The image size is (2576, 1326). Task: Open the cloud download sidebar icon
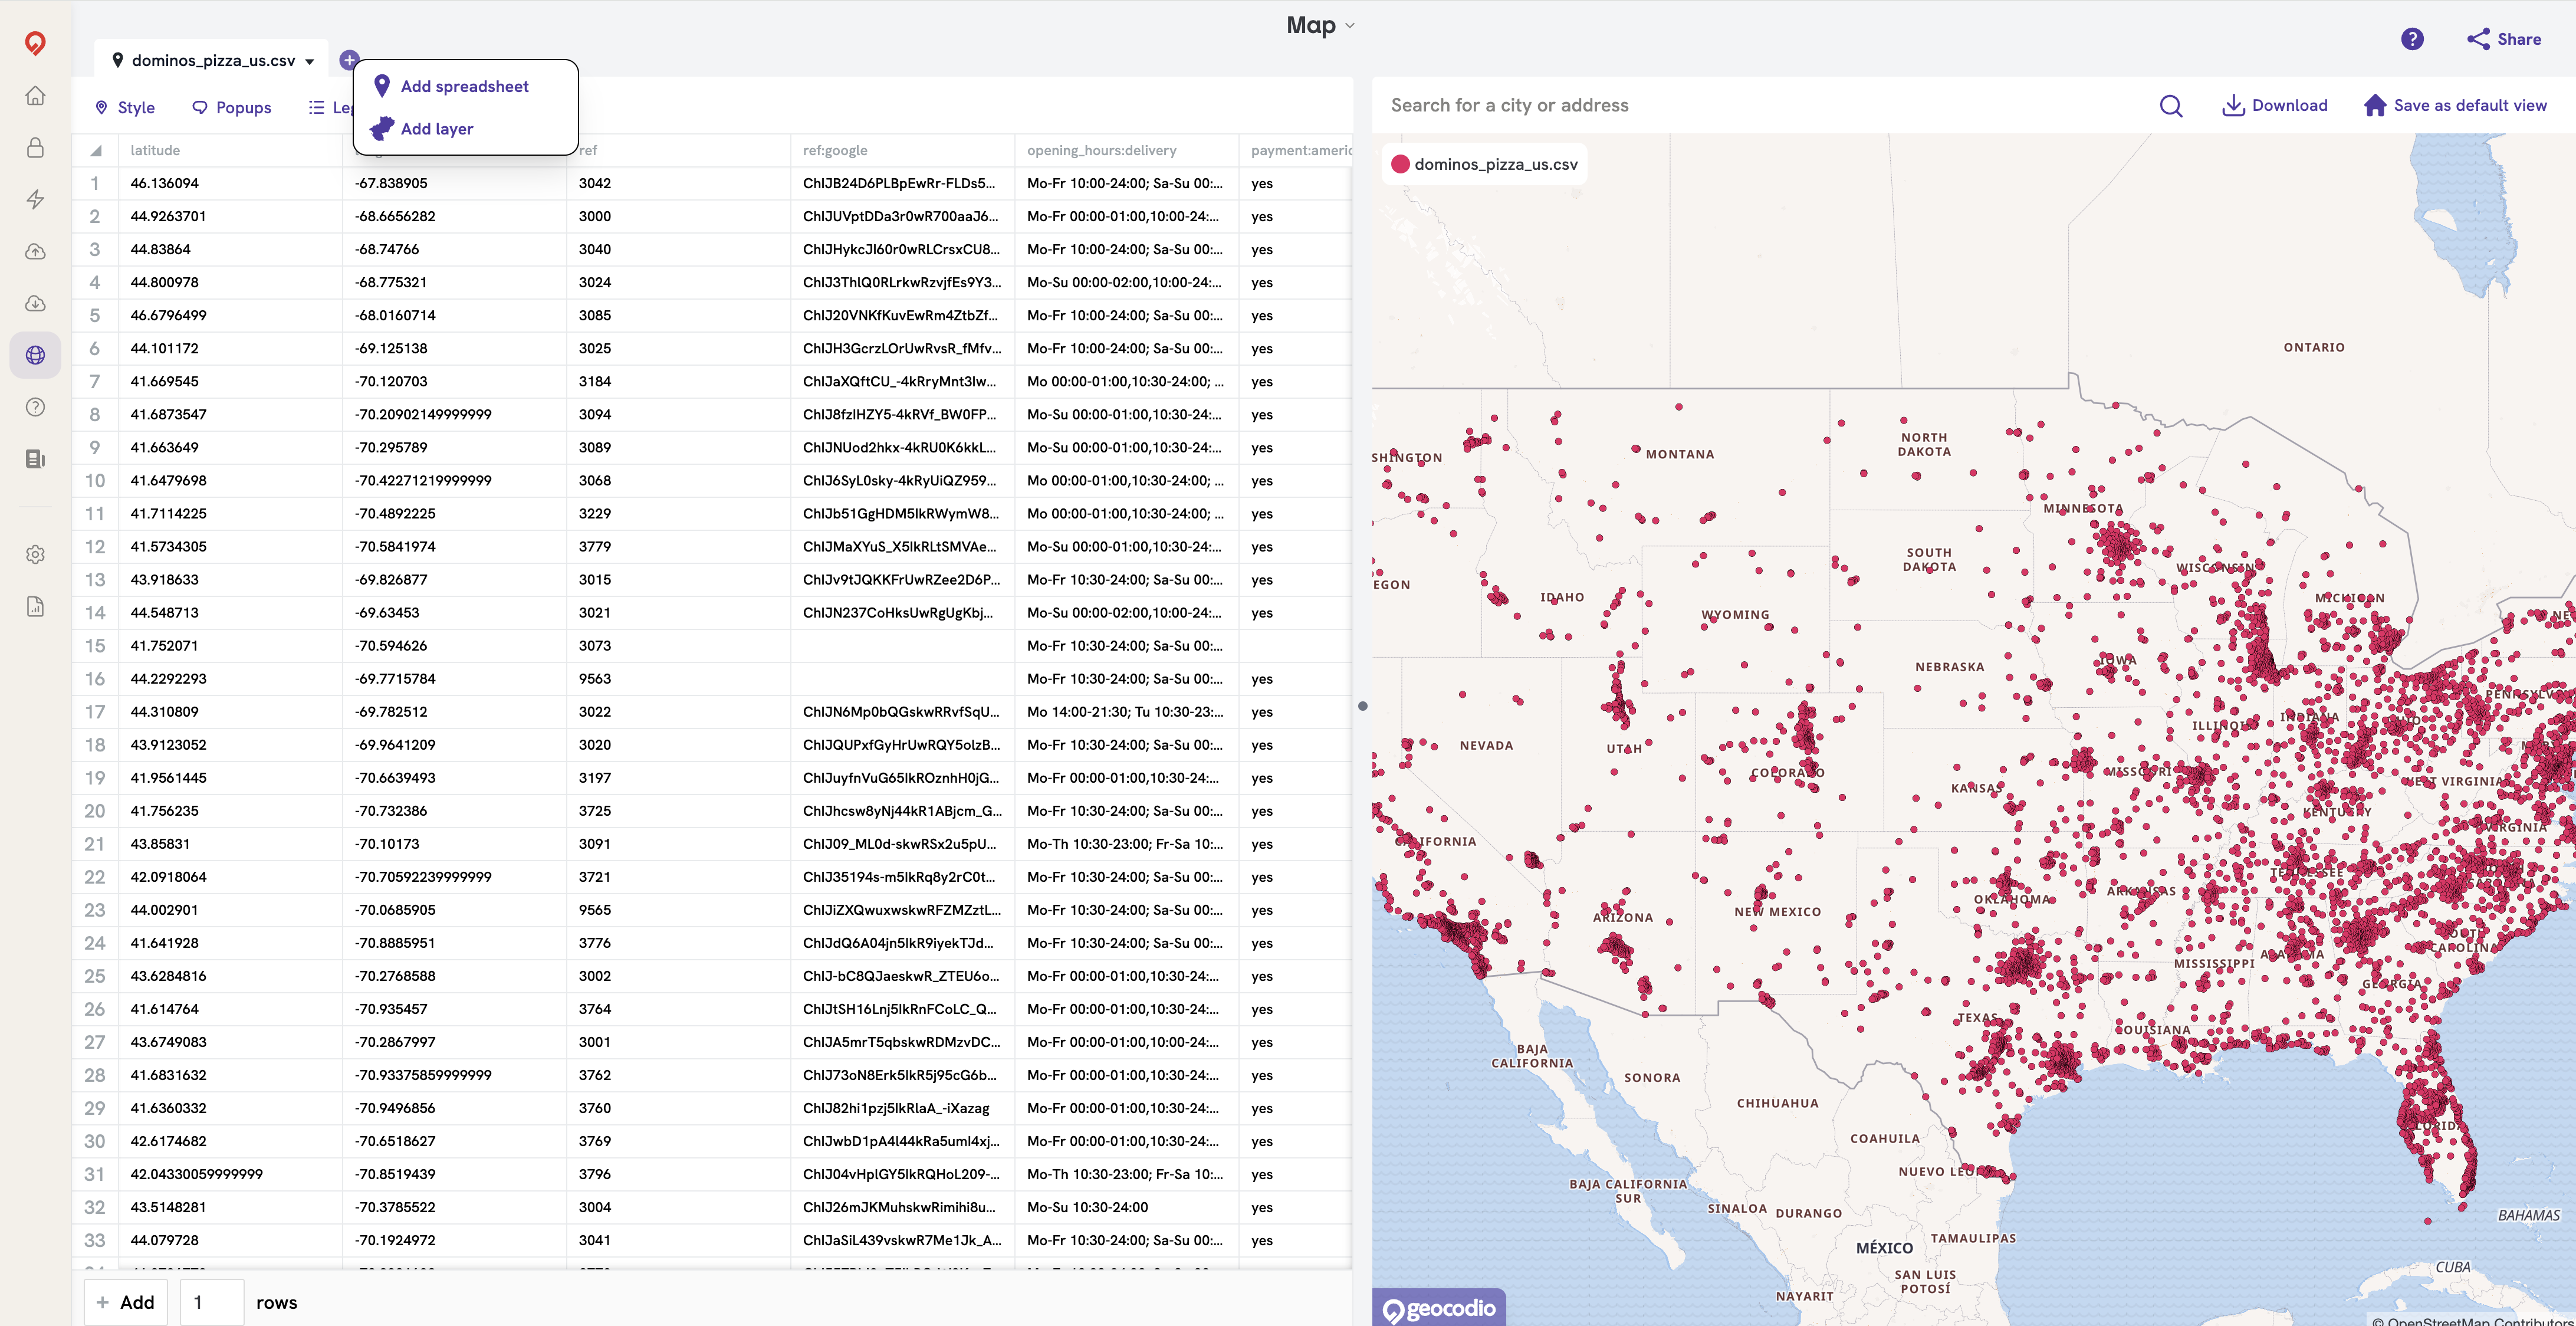point(35,304)
